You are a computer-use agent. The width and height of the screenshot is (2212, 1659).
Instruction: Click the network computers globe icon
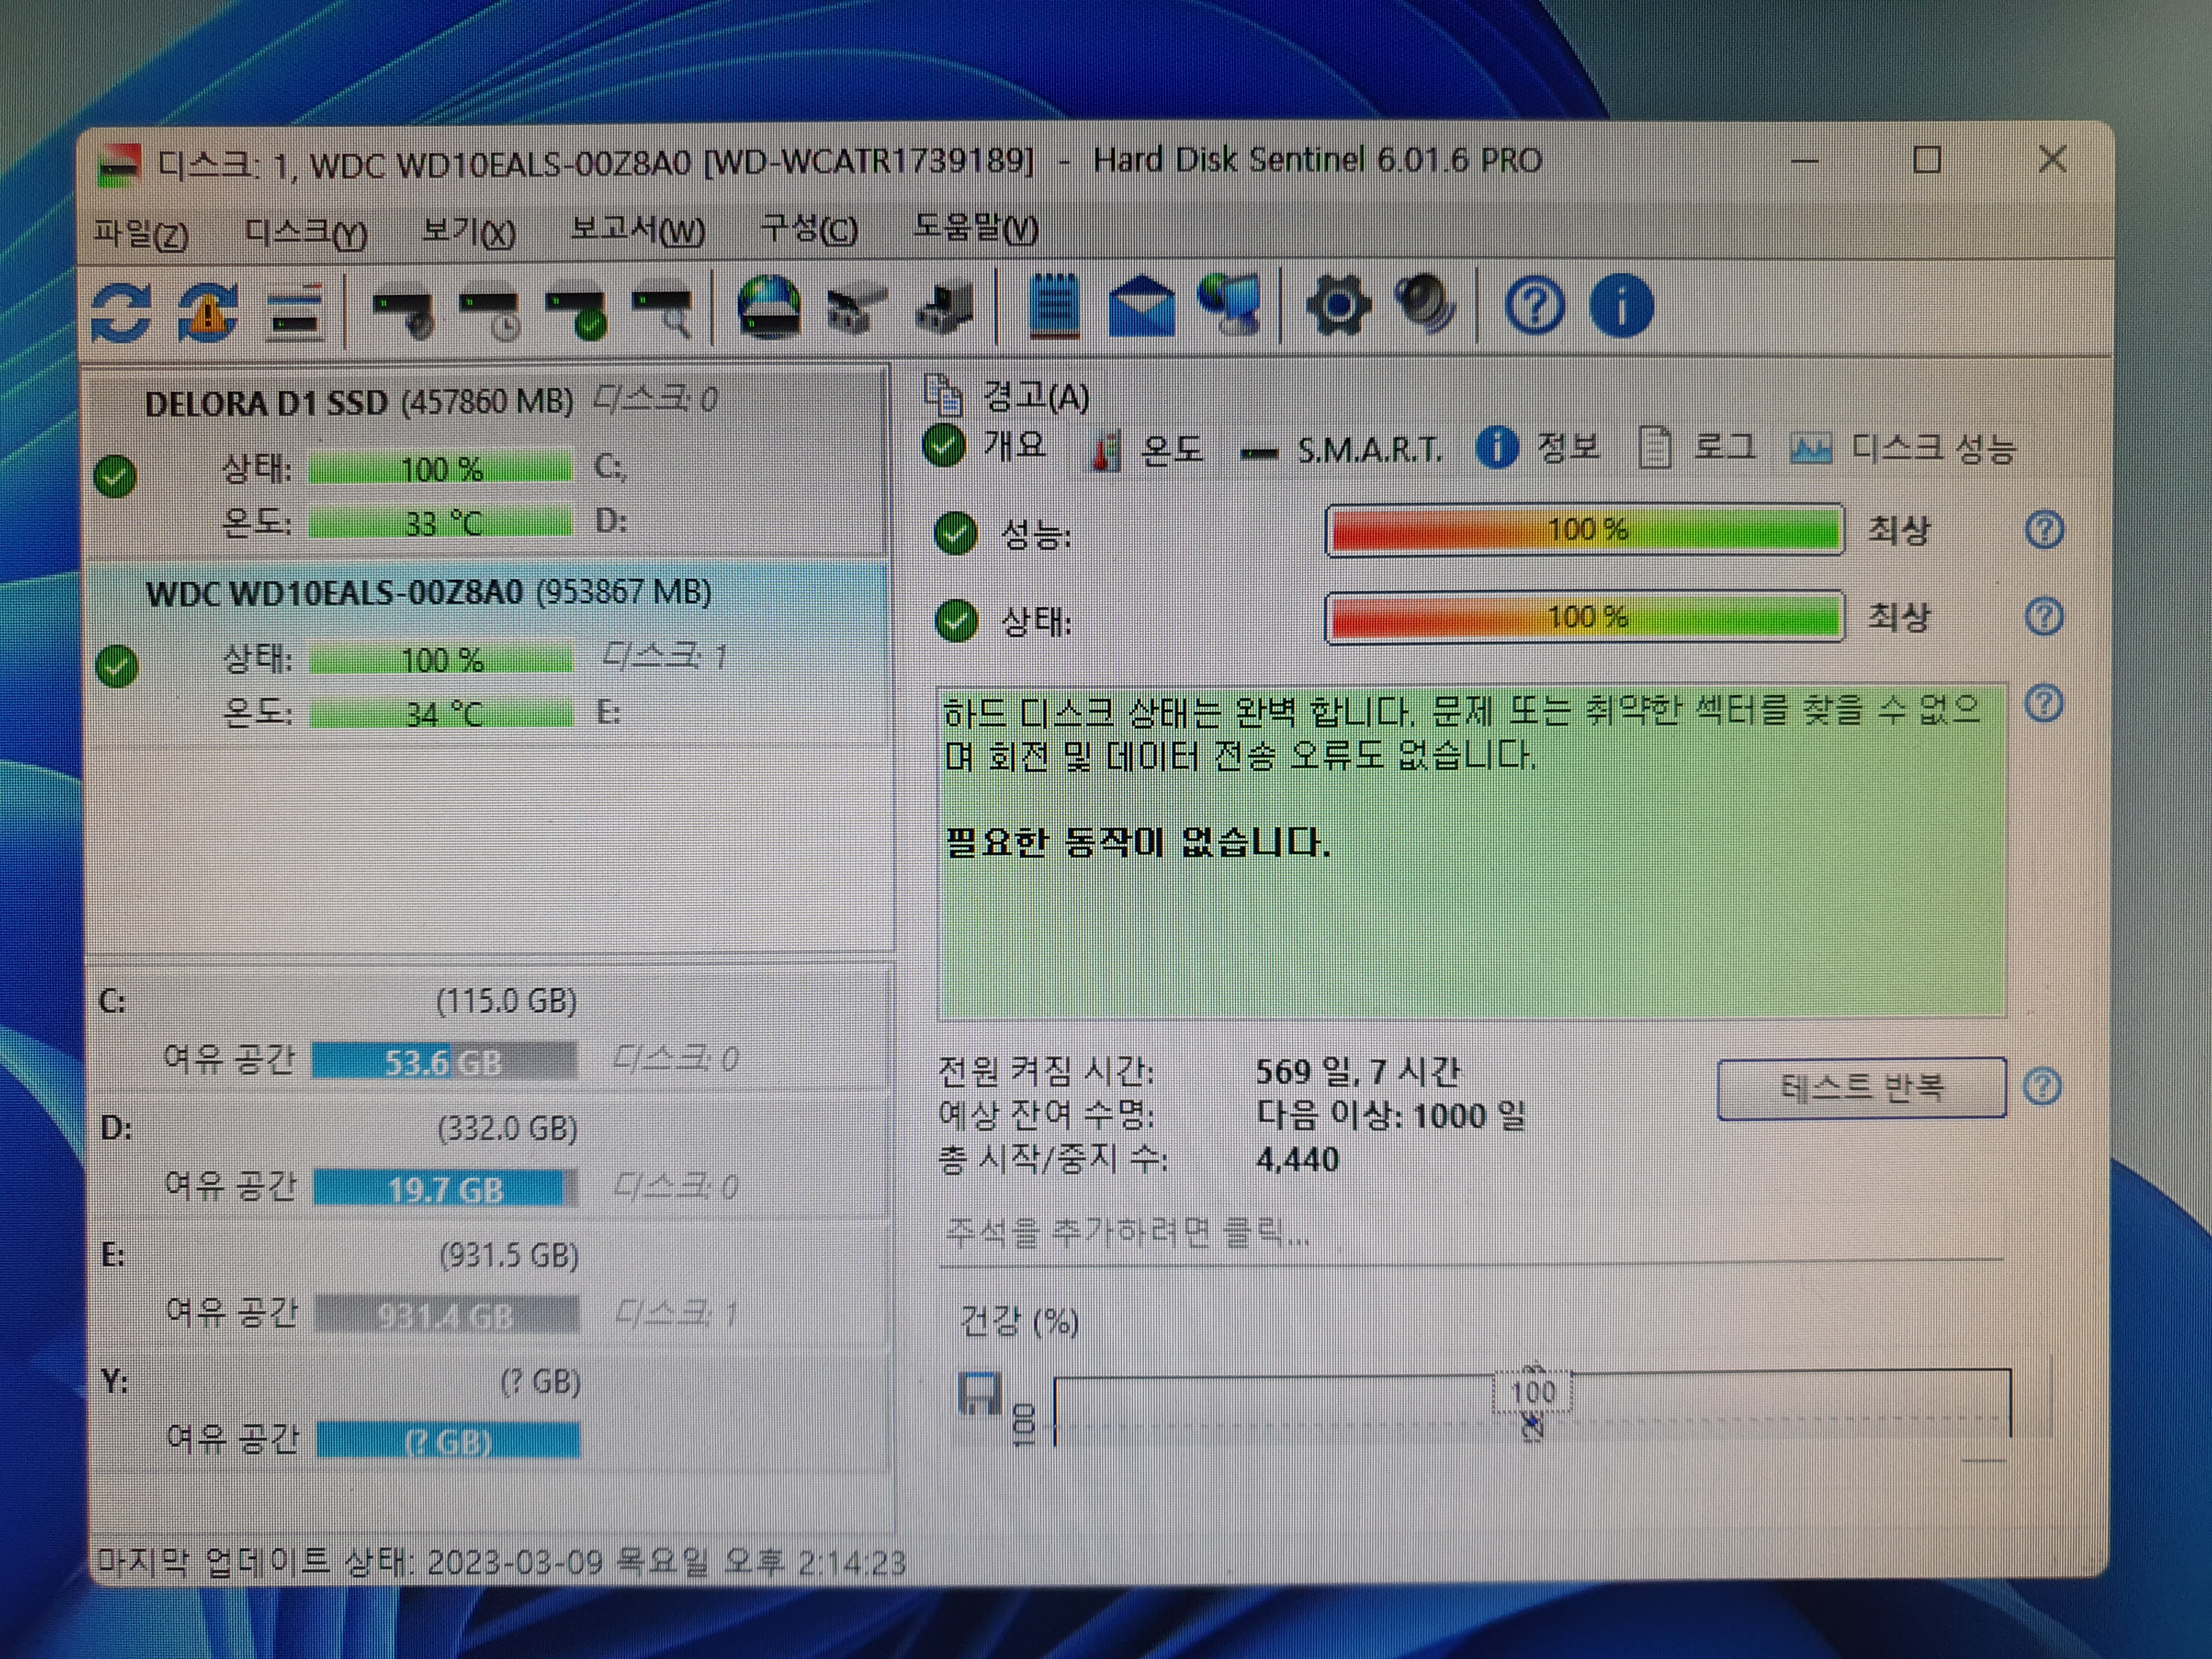[1229, 305]
